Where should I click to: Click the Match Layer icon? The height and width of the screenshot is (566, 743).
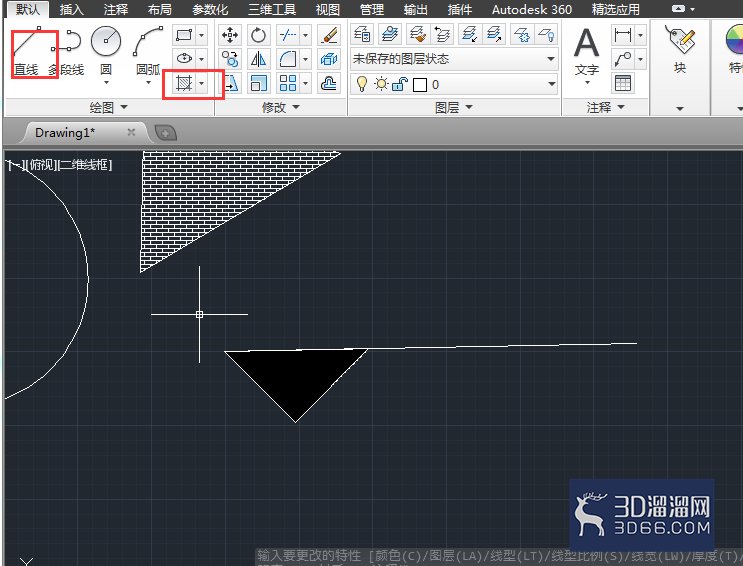(x=417, y=34)
